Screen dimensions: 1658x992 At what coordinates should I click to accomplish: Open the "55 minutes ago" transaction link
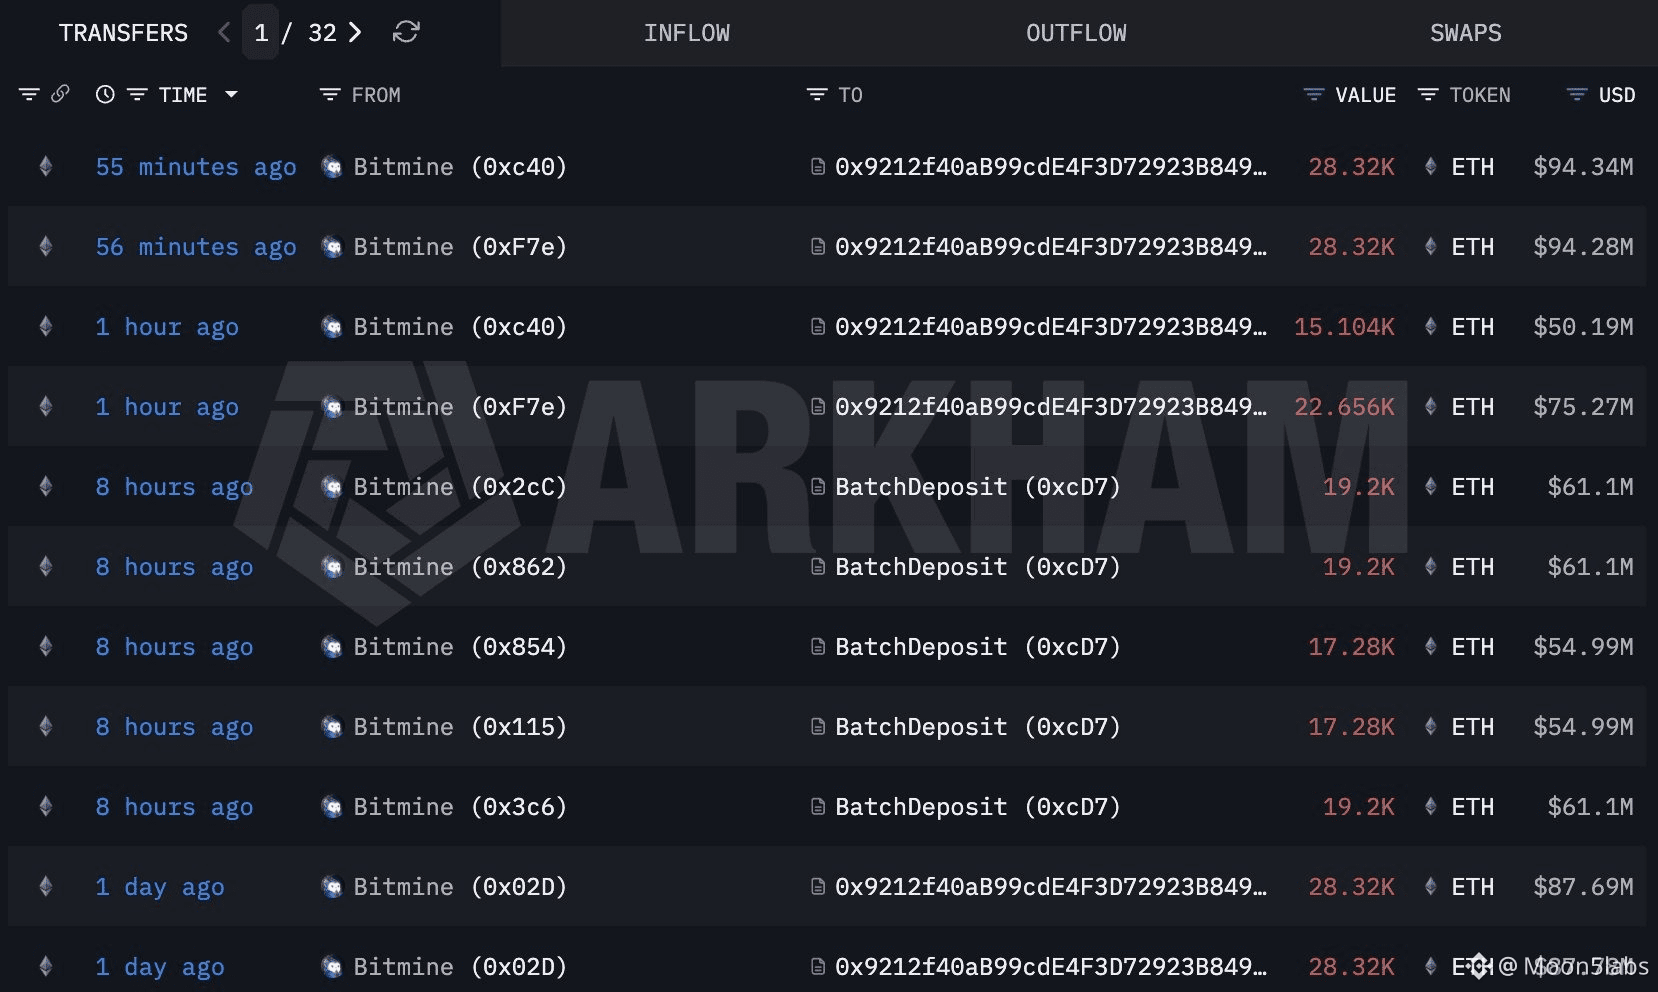pyautogui.click(x=195, y=167)
